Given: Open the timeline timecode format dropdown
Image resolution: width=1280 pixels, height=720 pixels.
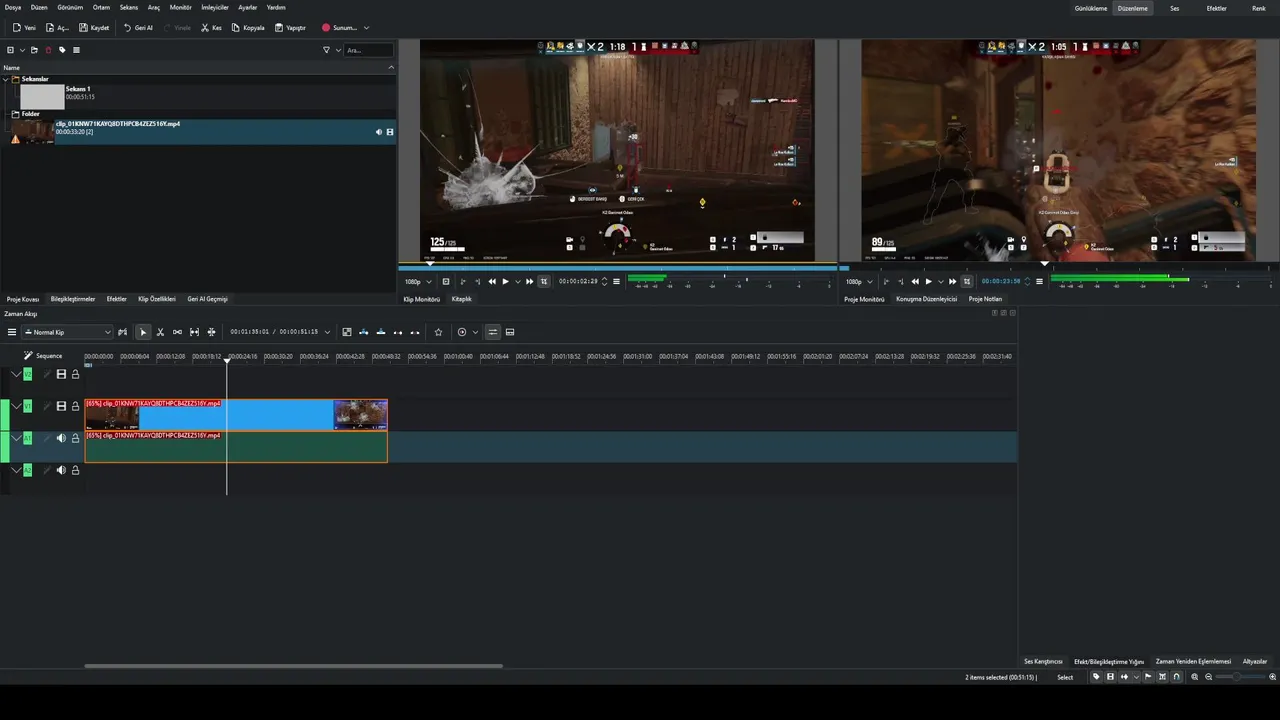Looking at the screenshot, I should (327, 332).
